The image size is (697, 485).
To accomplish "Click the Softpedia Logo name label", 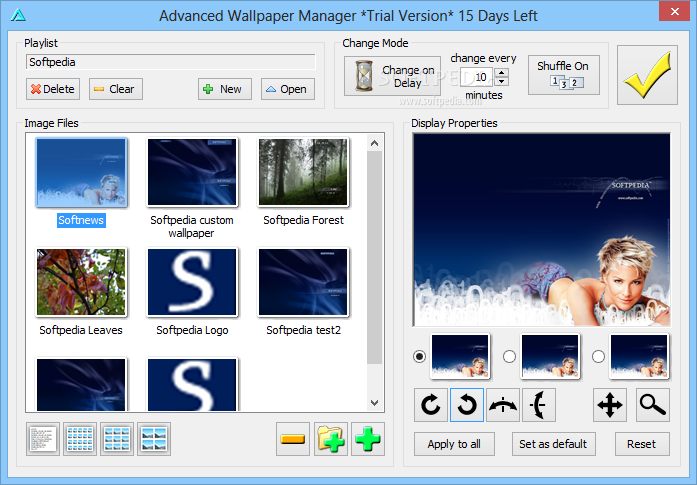I will (x=192, y=330).
